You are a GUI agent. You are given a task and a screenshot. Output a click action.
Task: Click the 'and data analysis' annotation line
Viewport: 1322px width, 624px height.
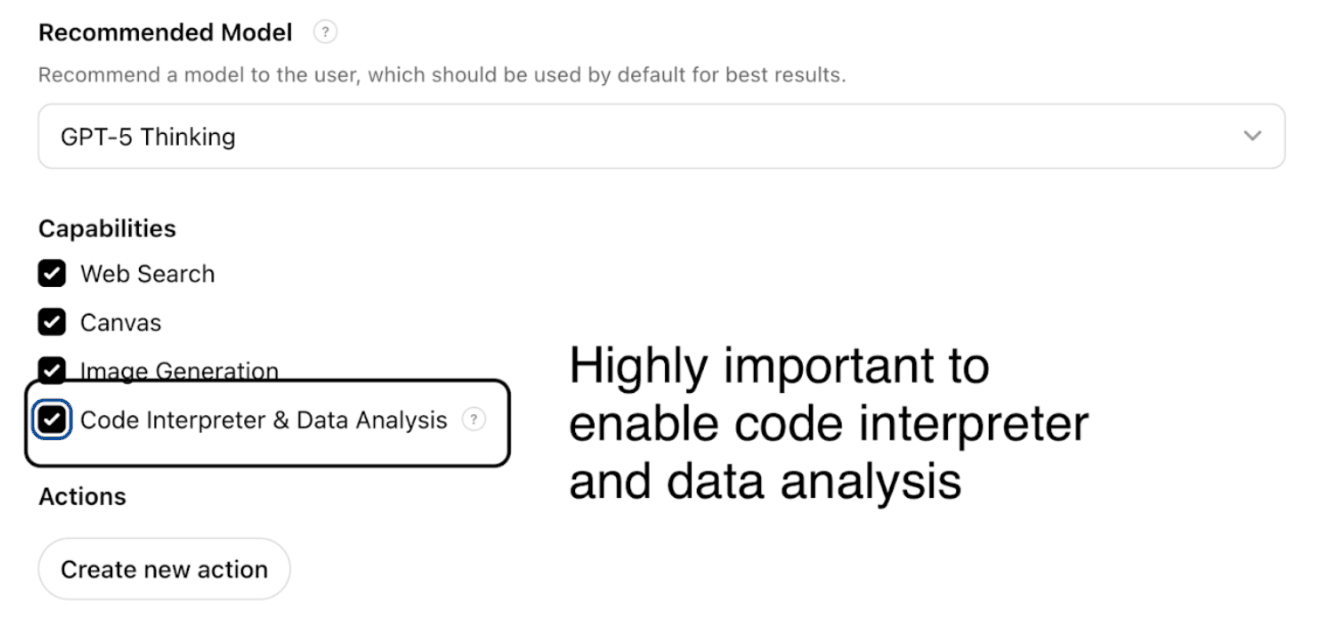coord(765,481)
